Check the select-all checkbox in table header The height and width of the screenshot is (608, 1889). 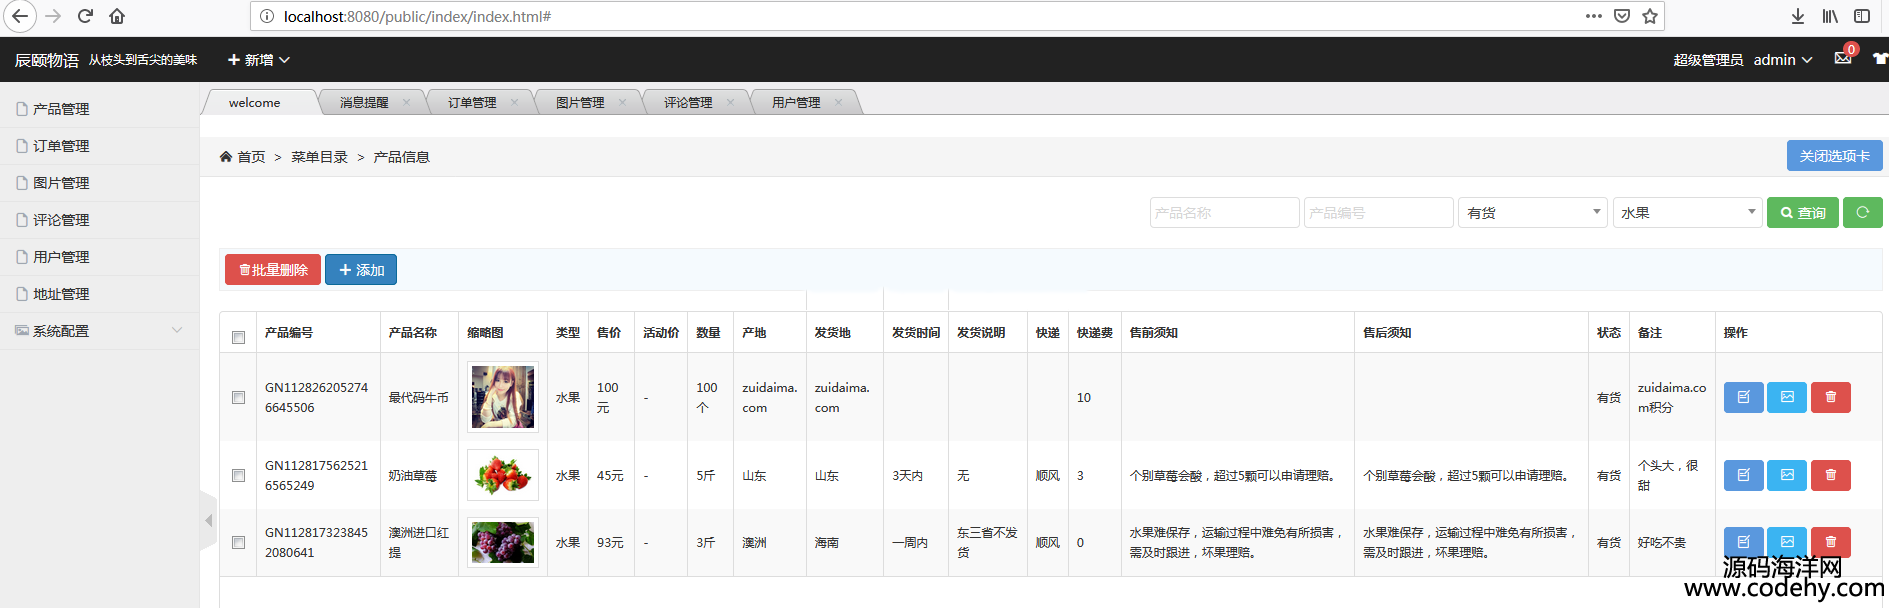coord(238,337)
